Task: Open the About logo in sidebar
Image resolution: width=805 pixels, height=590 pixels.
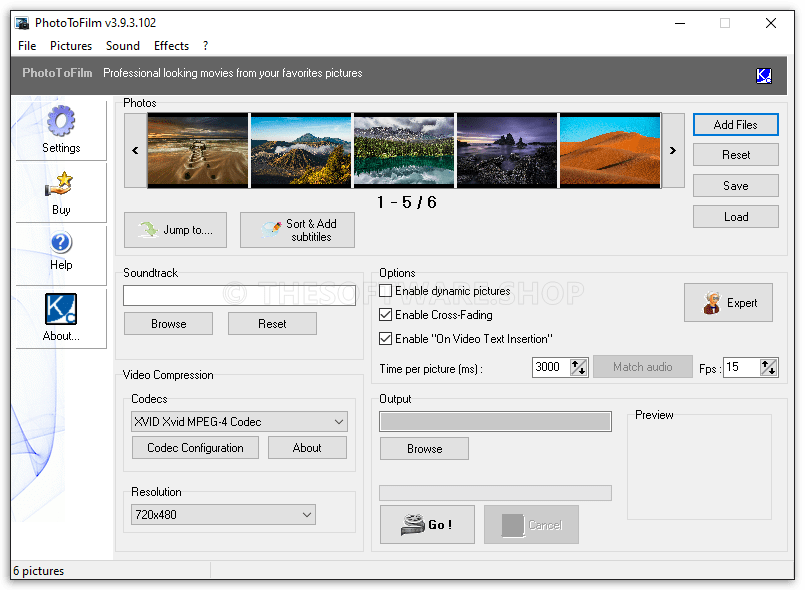Action: (x=61, y=317)
